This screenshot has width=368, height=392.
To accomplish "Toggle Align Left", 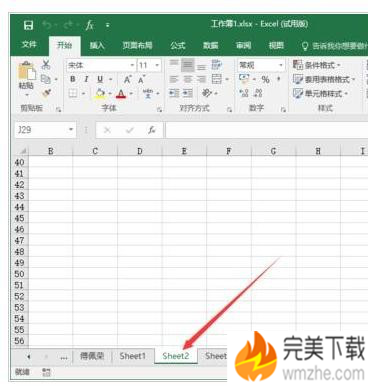I will 174,79.
